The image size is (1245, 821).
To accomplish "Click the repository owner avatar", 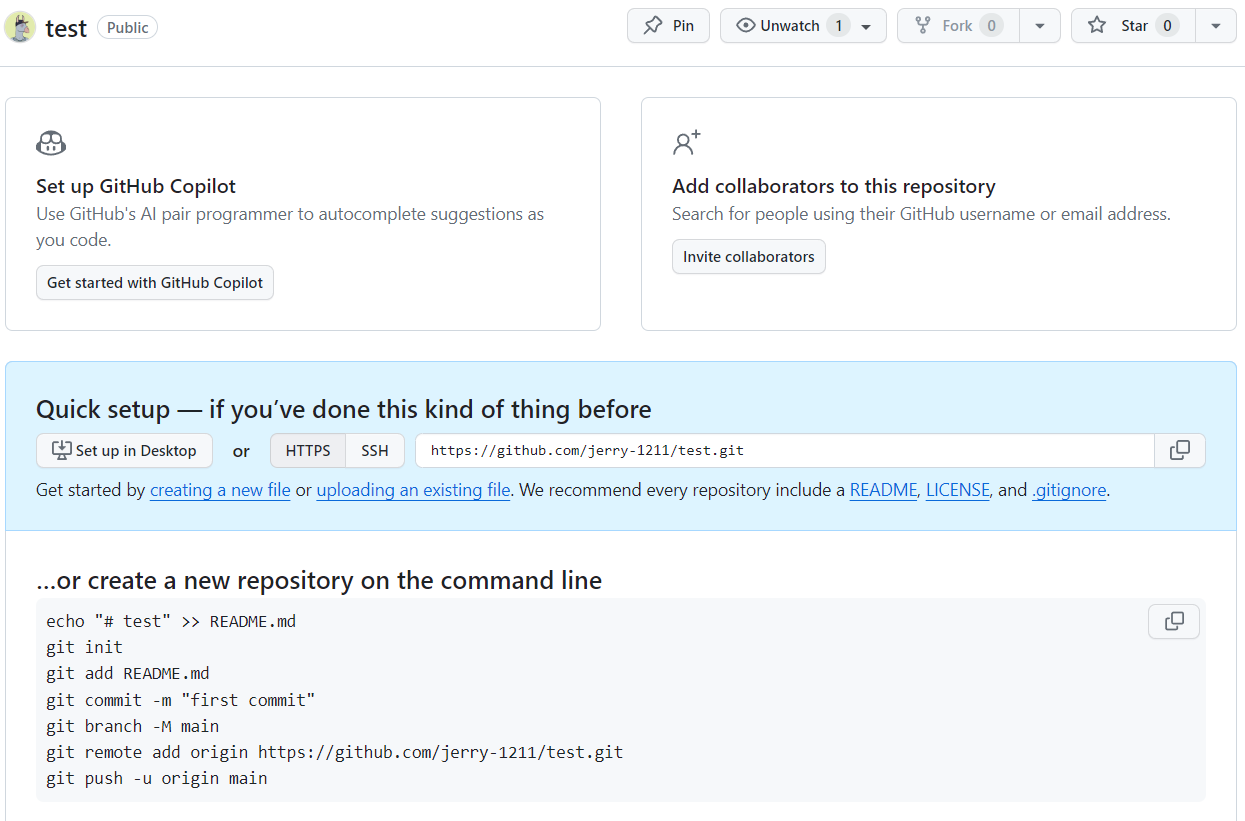I will point(21,27).
